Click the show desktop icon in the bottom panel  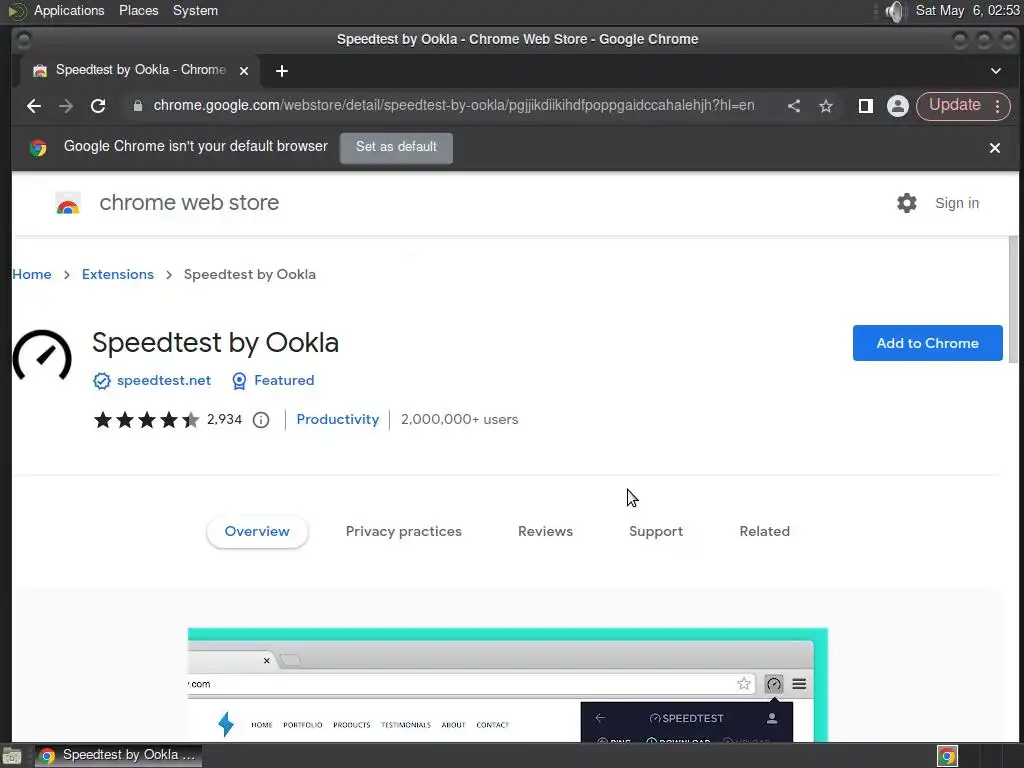point(12,756)
